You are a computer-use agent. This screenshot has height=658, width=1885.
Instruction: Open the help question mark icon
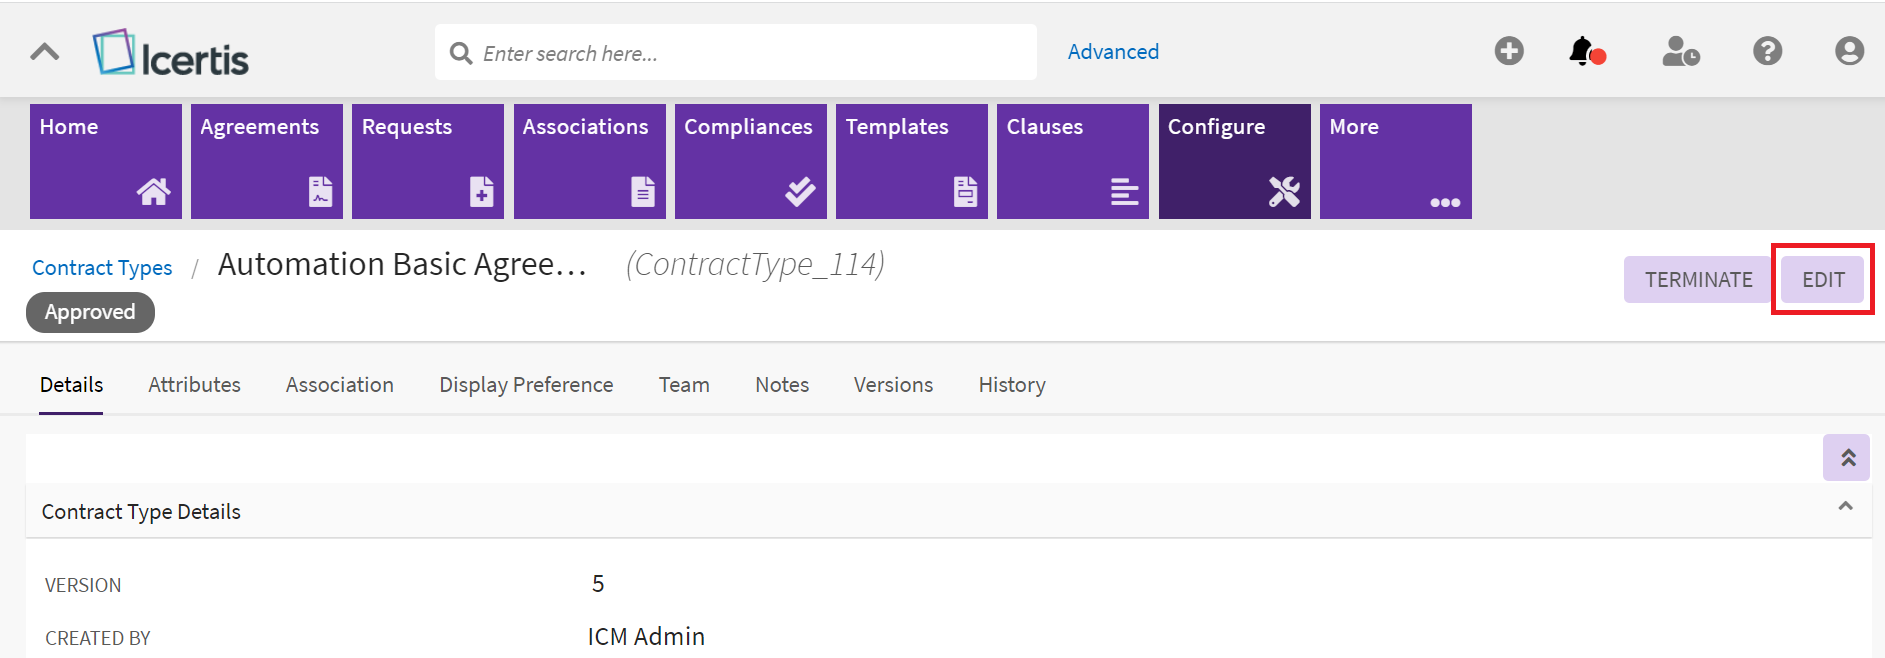1767,51
